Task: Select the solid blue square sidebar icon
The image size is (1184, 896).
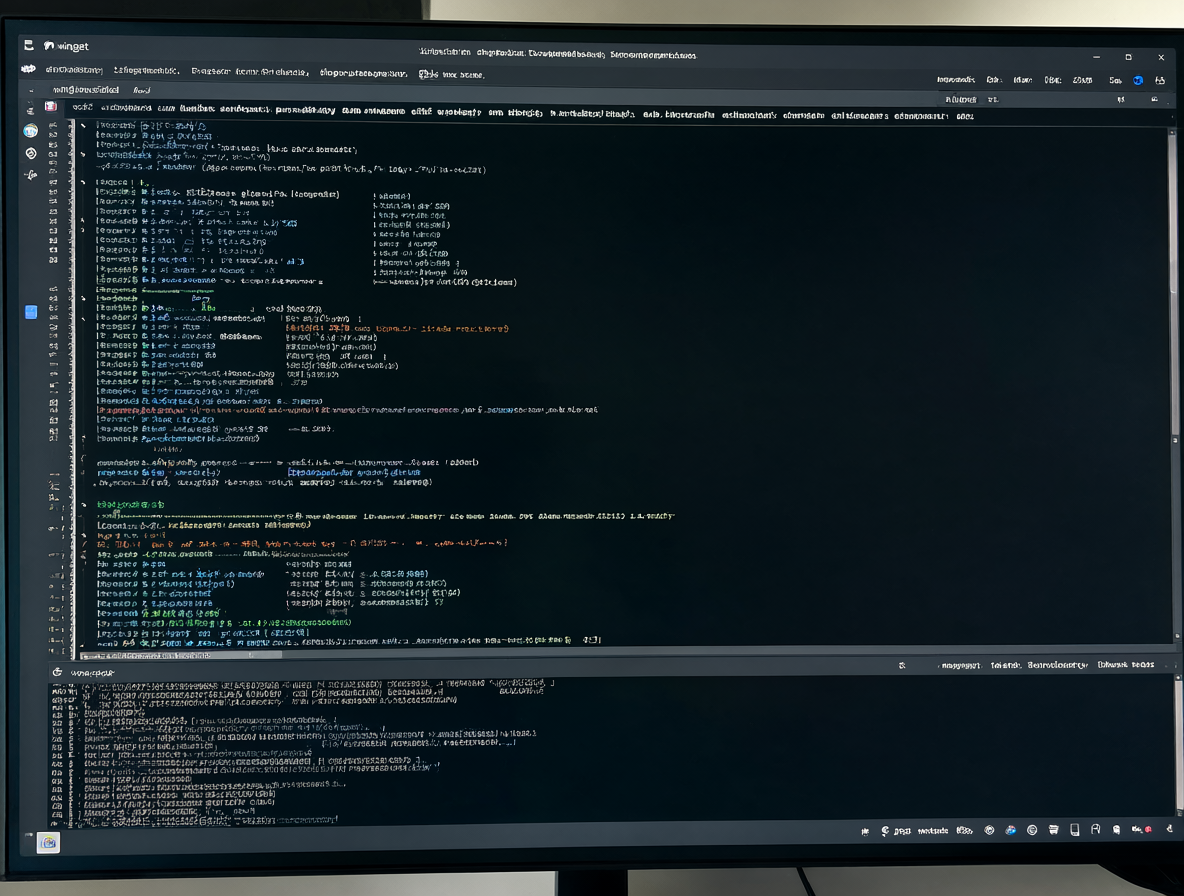Action: 31,313
